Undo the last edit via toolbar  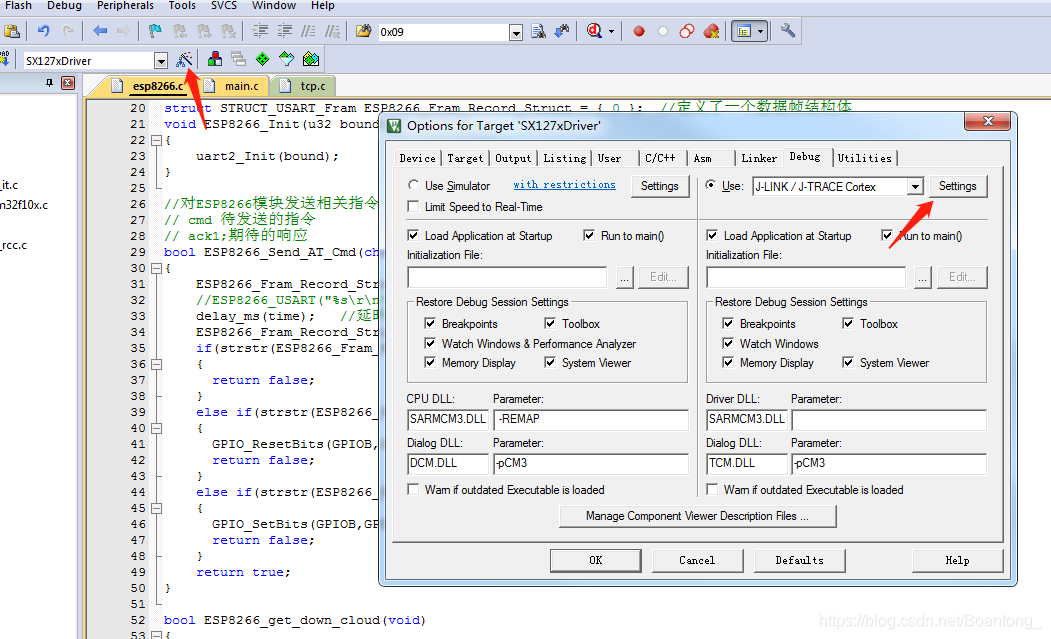click(44, 31)
